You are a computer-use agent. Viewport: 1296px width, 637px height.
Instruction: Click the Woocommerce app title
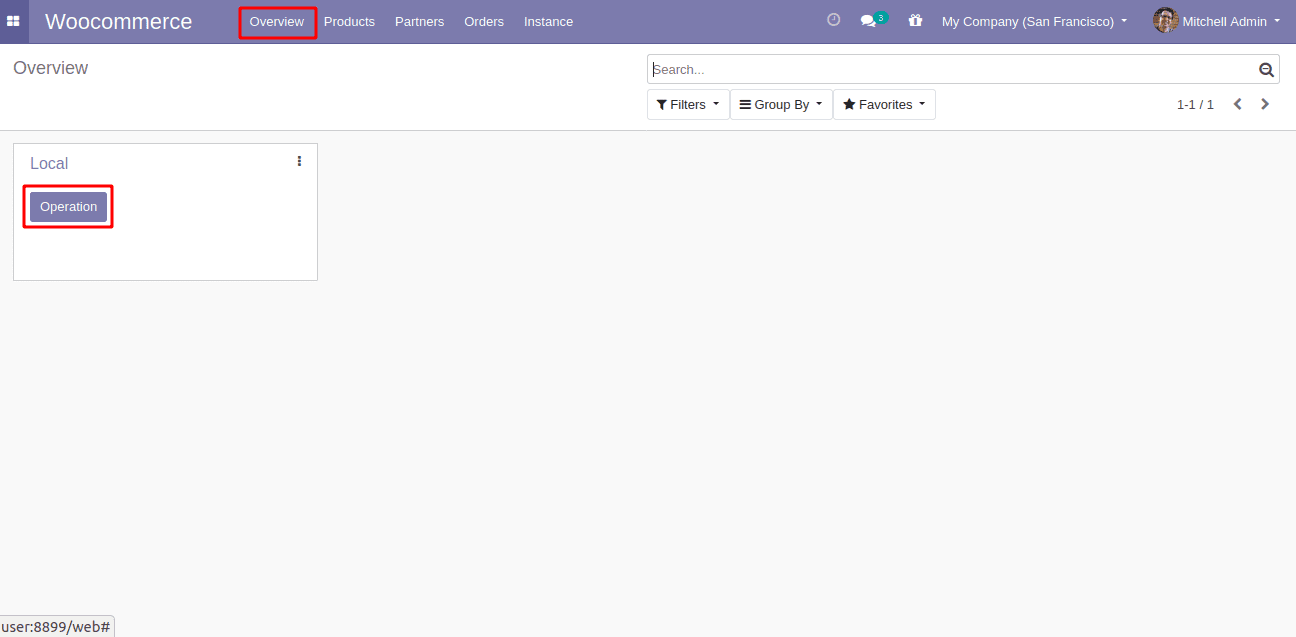(x=118, y=21)
